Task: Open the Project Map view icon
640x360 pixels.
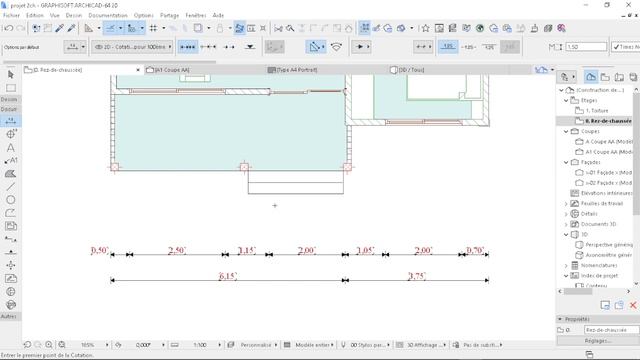Action: coord(591,77)
